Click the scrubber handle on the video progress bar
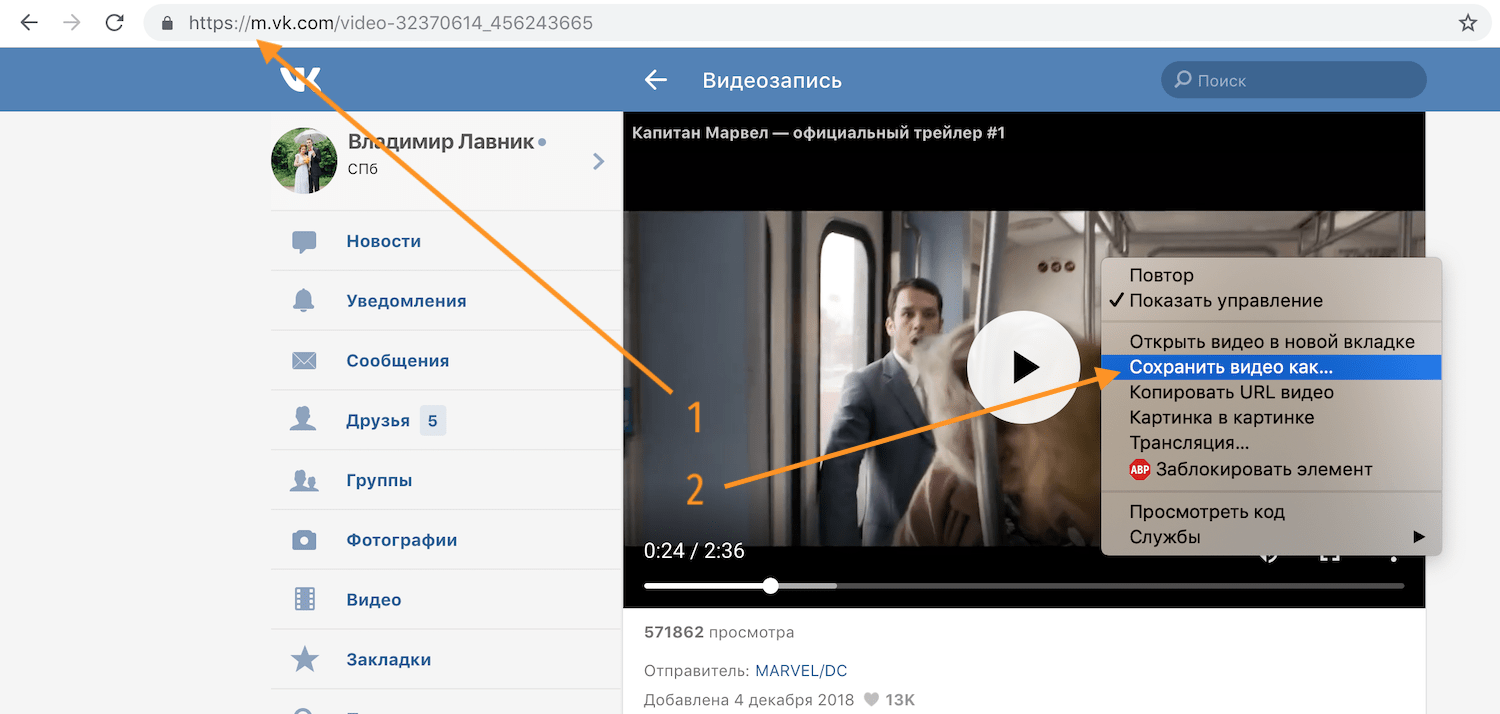The width and height of the screenshot is (1500, 714). click(x=770, y=586)
